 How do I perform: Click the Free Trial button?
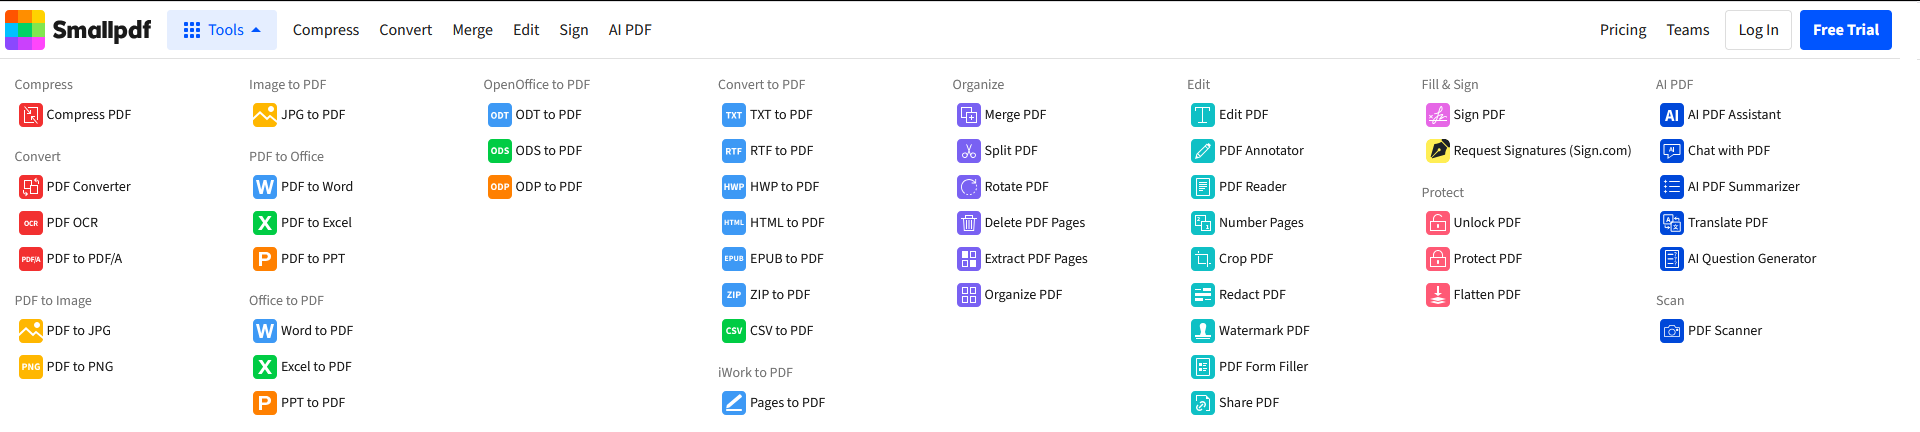(x=1846, y=30)
